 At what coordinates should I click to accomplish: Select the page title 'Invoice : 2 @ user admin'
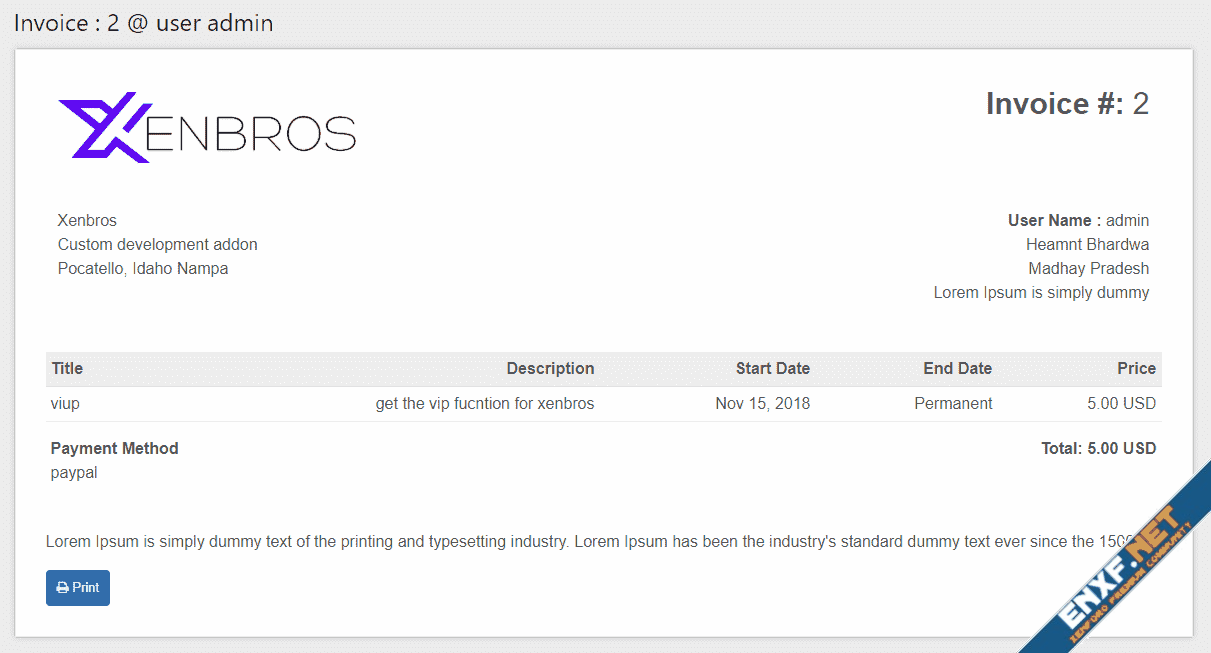click(143, 23)
